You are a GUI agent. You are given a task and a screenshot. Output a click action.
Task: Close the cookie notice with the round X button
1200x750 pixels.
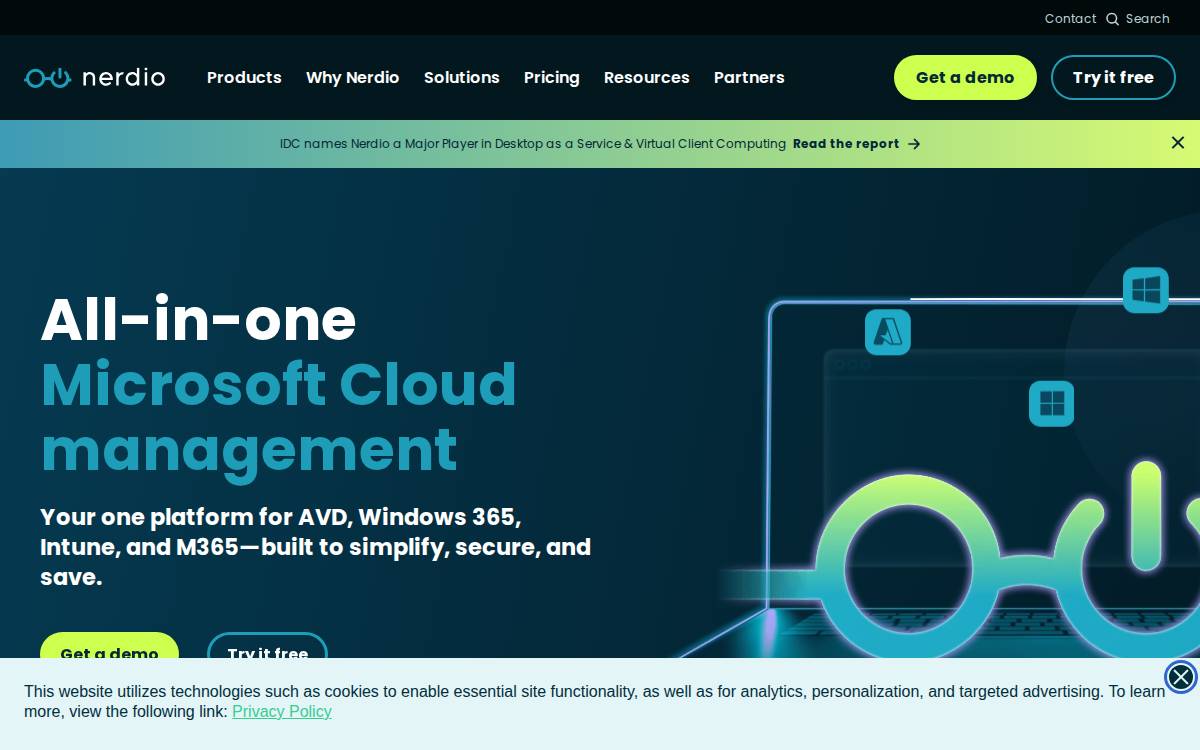(x=1181, y=677)
